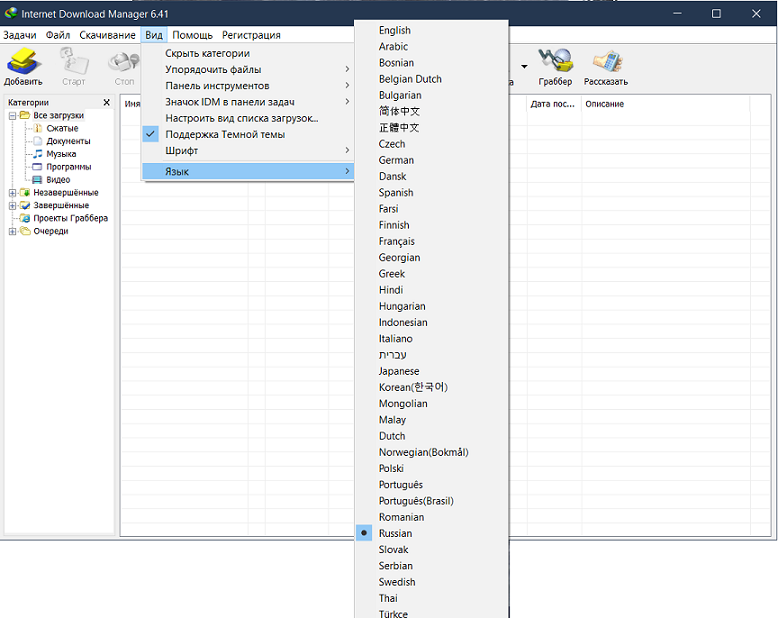Open the Язык submenu item
The width and height of the screenshot is (778, 618).
click(248, 172)
